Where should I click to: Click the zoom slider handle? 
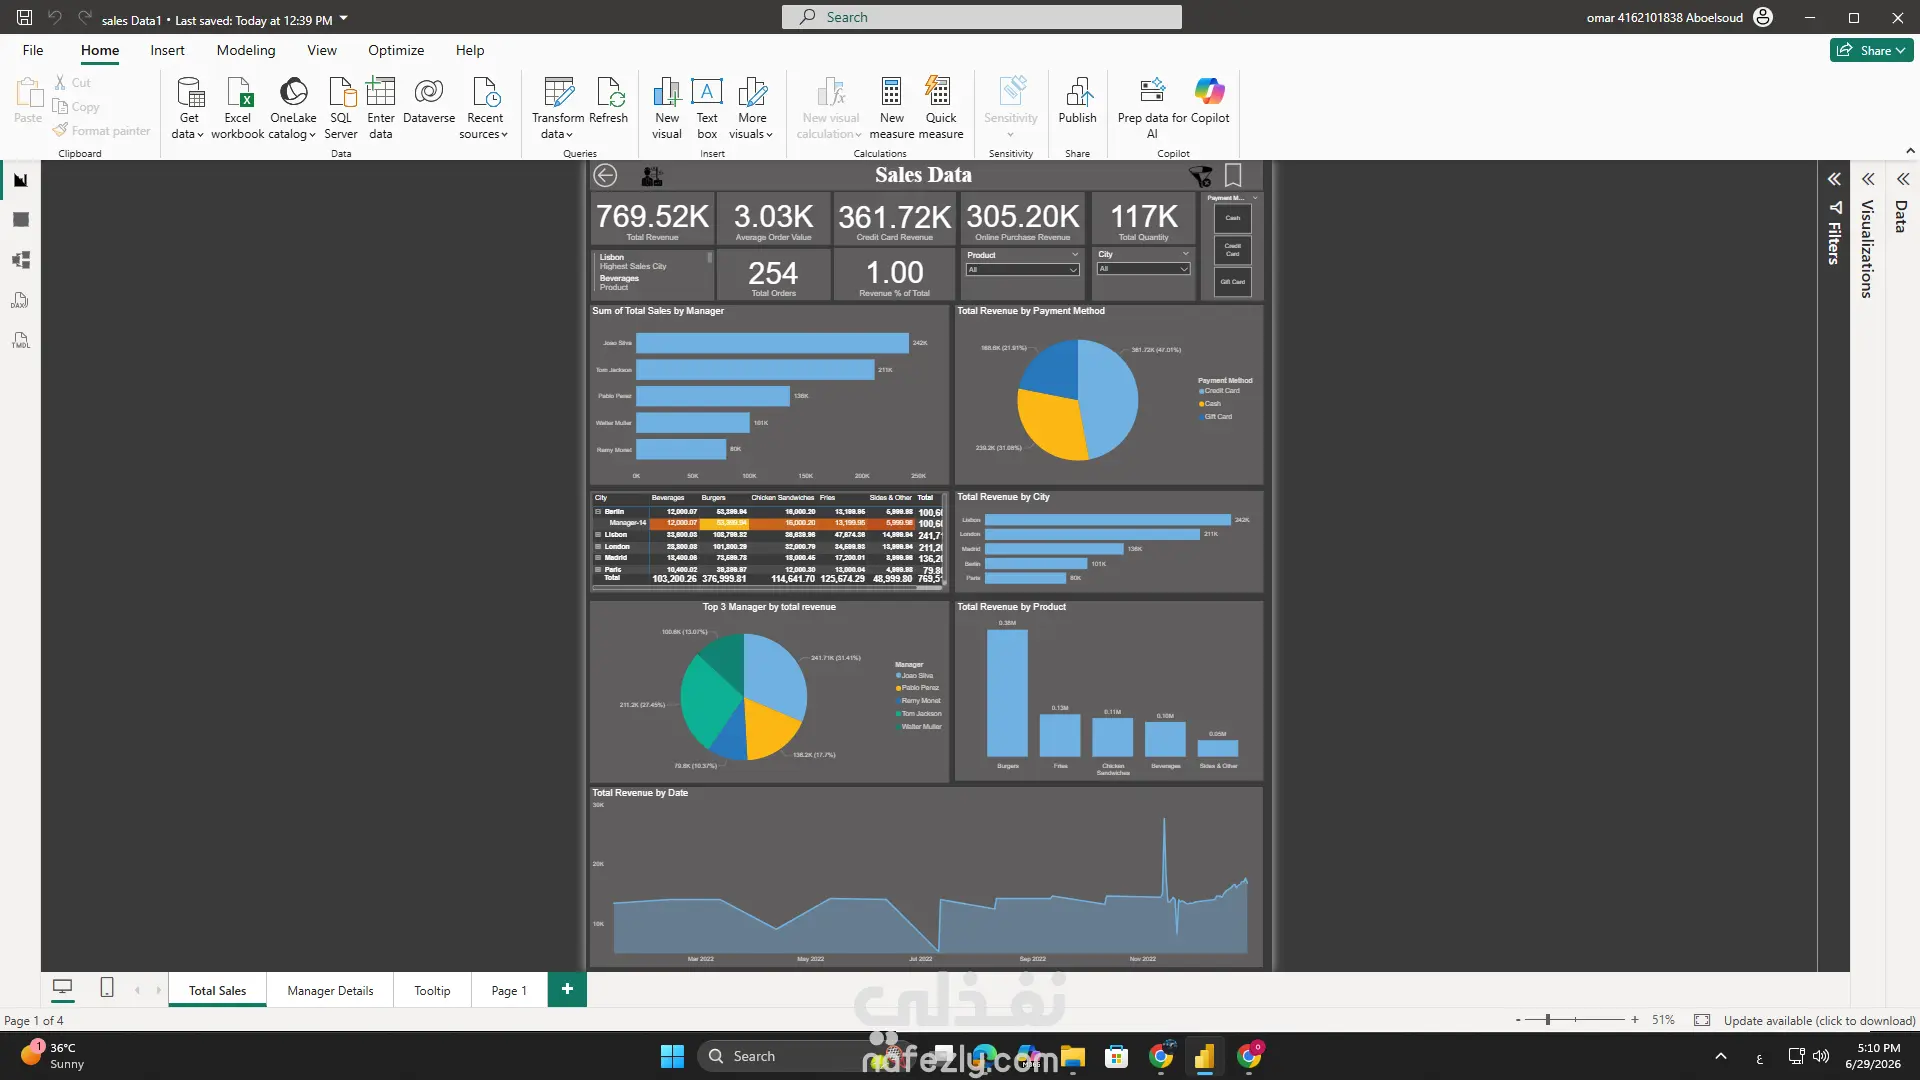point(1548,1020)
